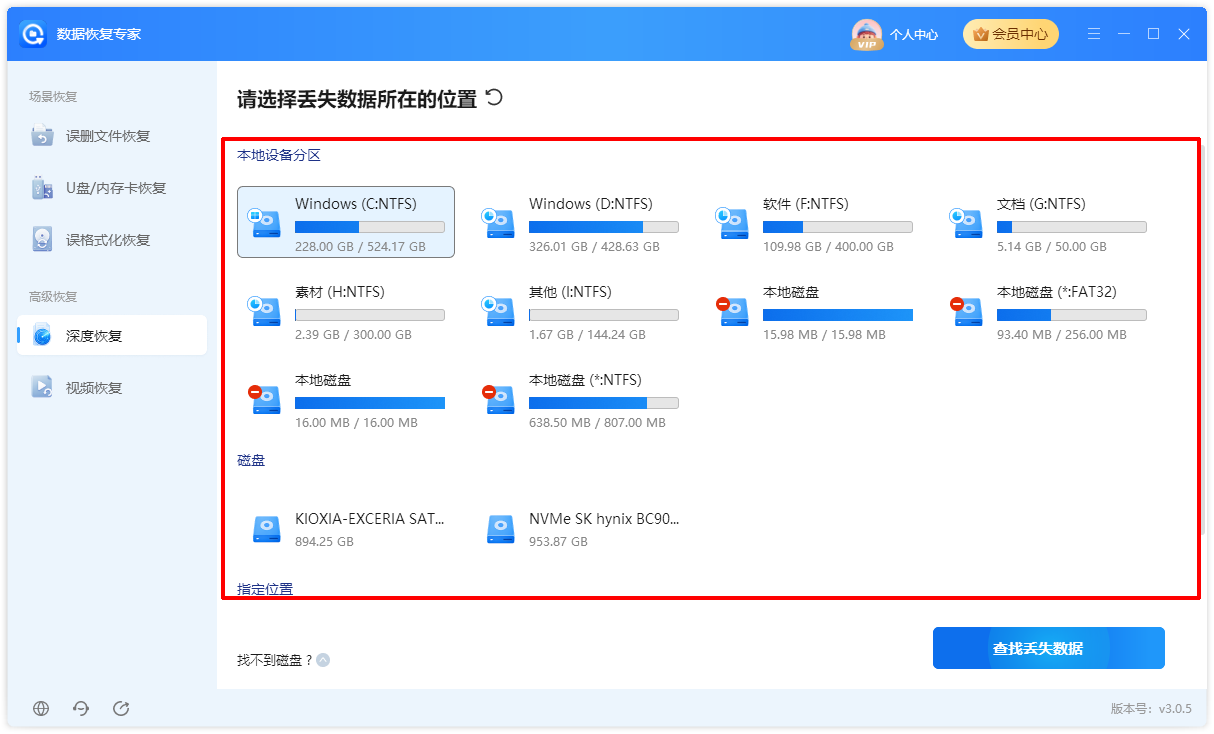1214x734 pixels.
Task: Choose the KIOXIA-EXCERIA SATA disk icon
Action: (x=267, y=529)
